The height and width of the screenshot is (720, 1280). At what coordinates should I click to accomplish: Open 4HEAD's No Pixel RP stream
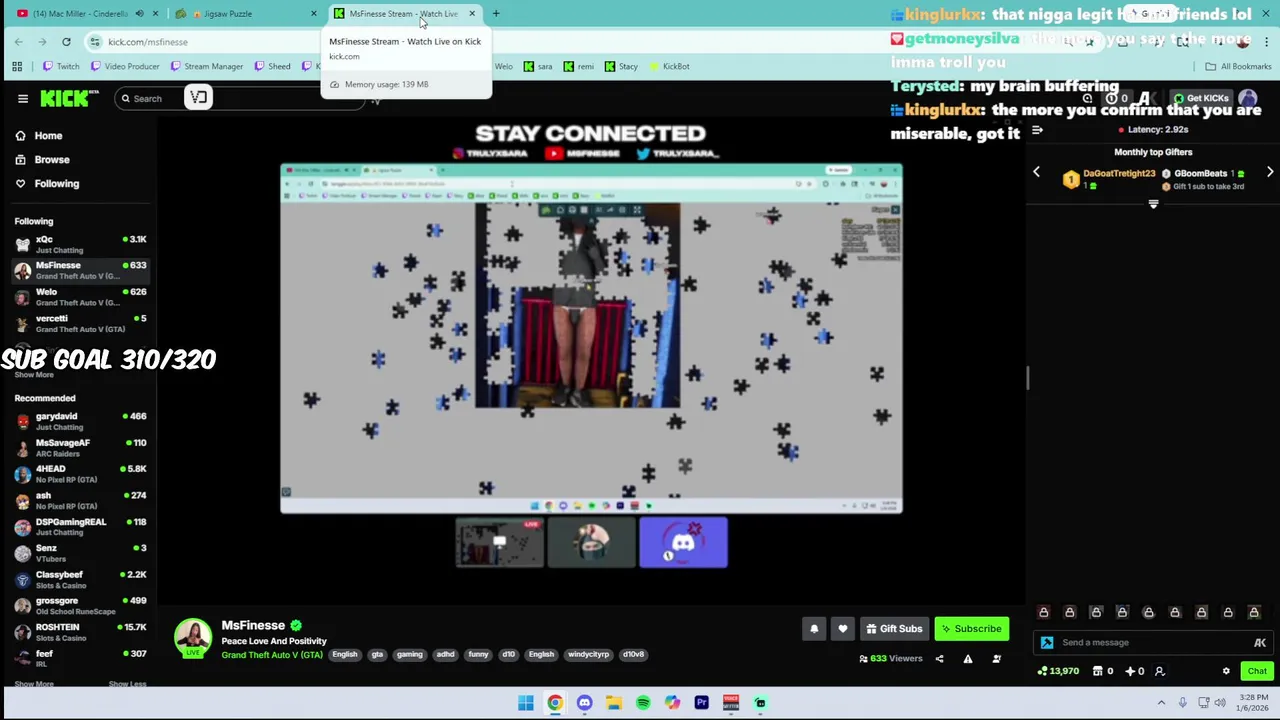click(80, 473)
